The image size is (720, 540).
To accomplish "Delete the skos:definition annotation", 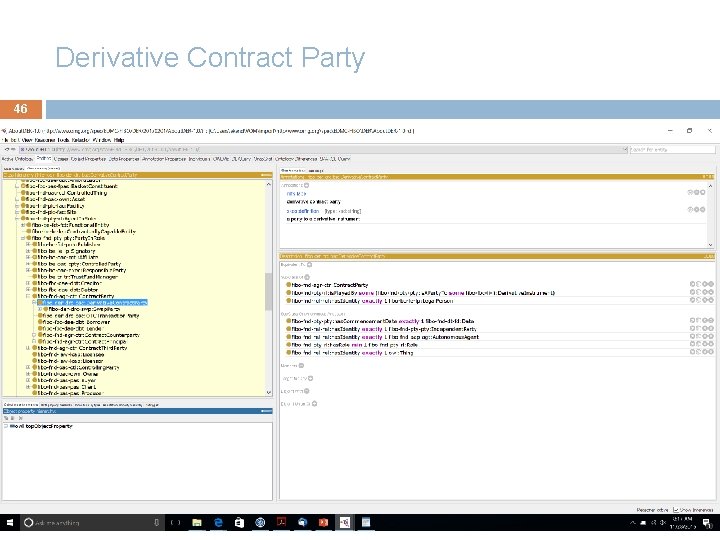I will pyautogui.click(x=696, y=209).
